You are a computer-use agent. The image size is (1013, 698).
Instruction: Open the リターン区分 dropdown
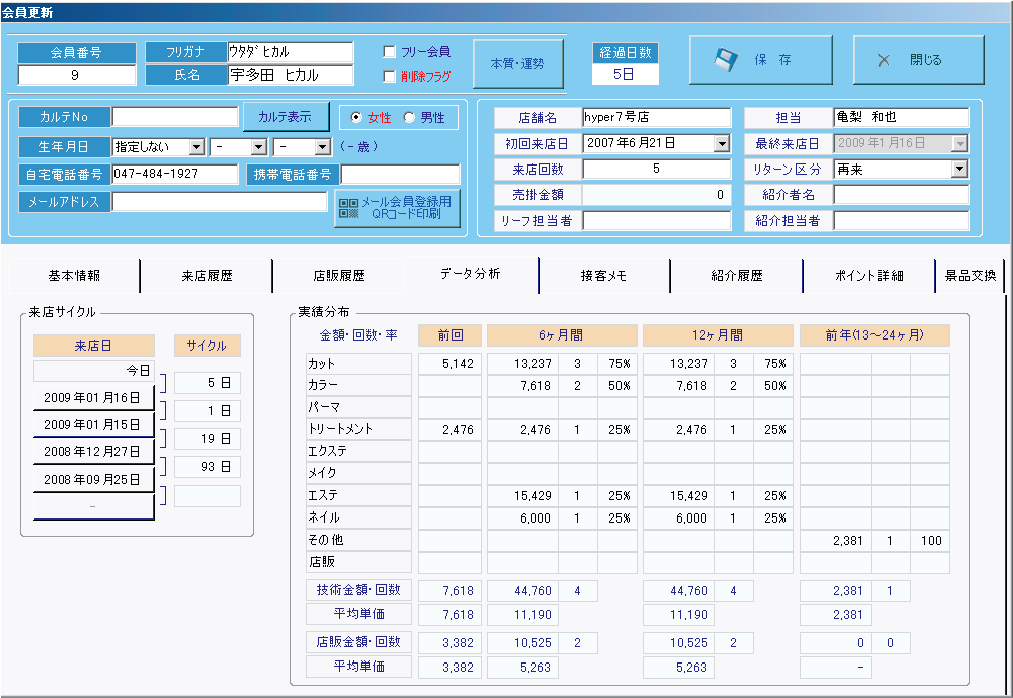[x=959, y=170]
